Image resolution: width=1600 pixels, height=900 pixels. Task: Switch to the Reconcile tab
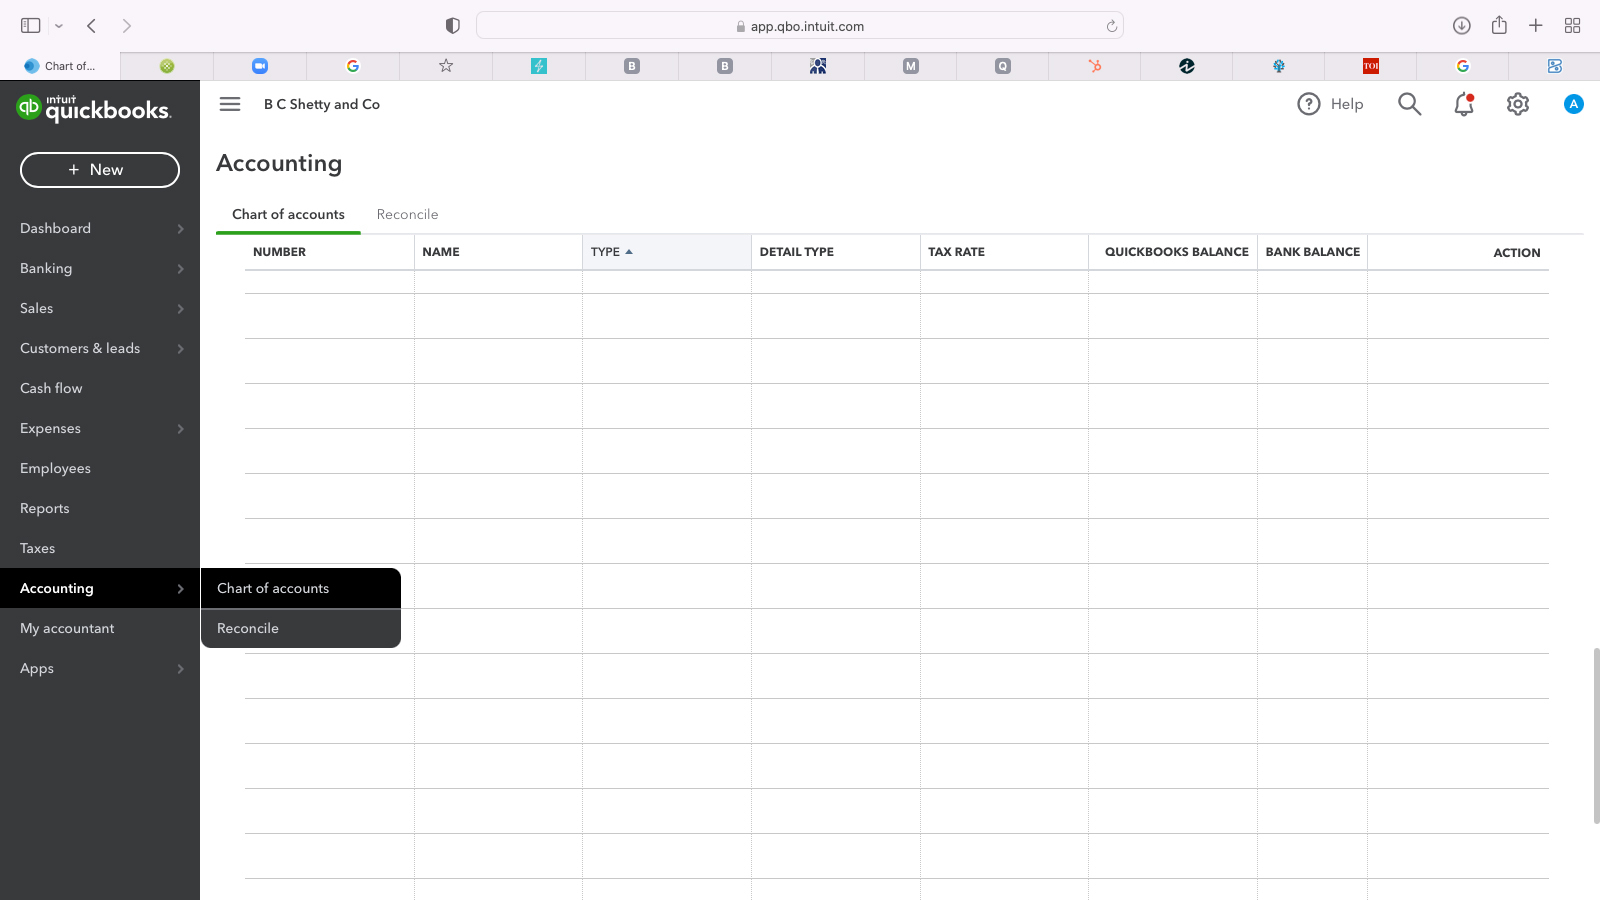tap(407, 214)
